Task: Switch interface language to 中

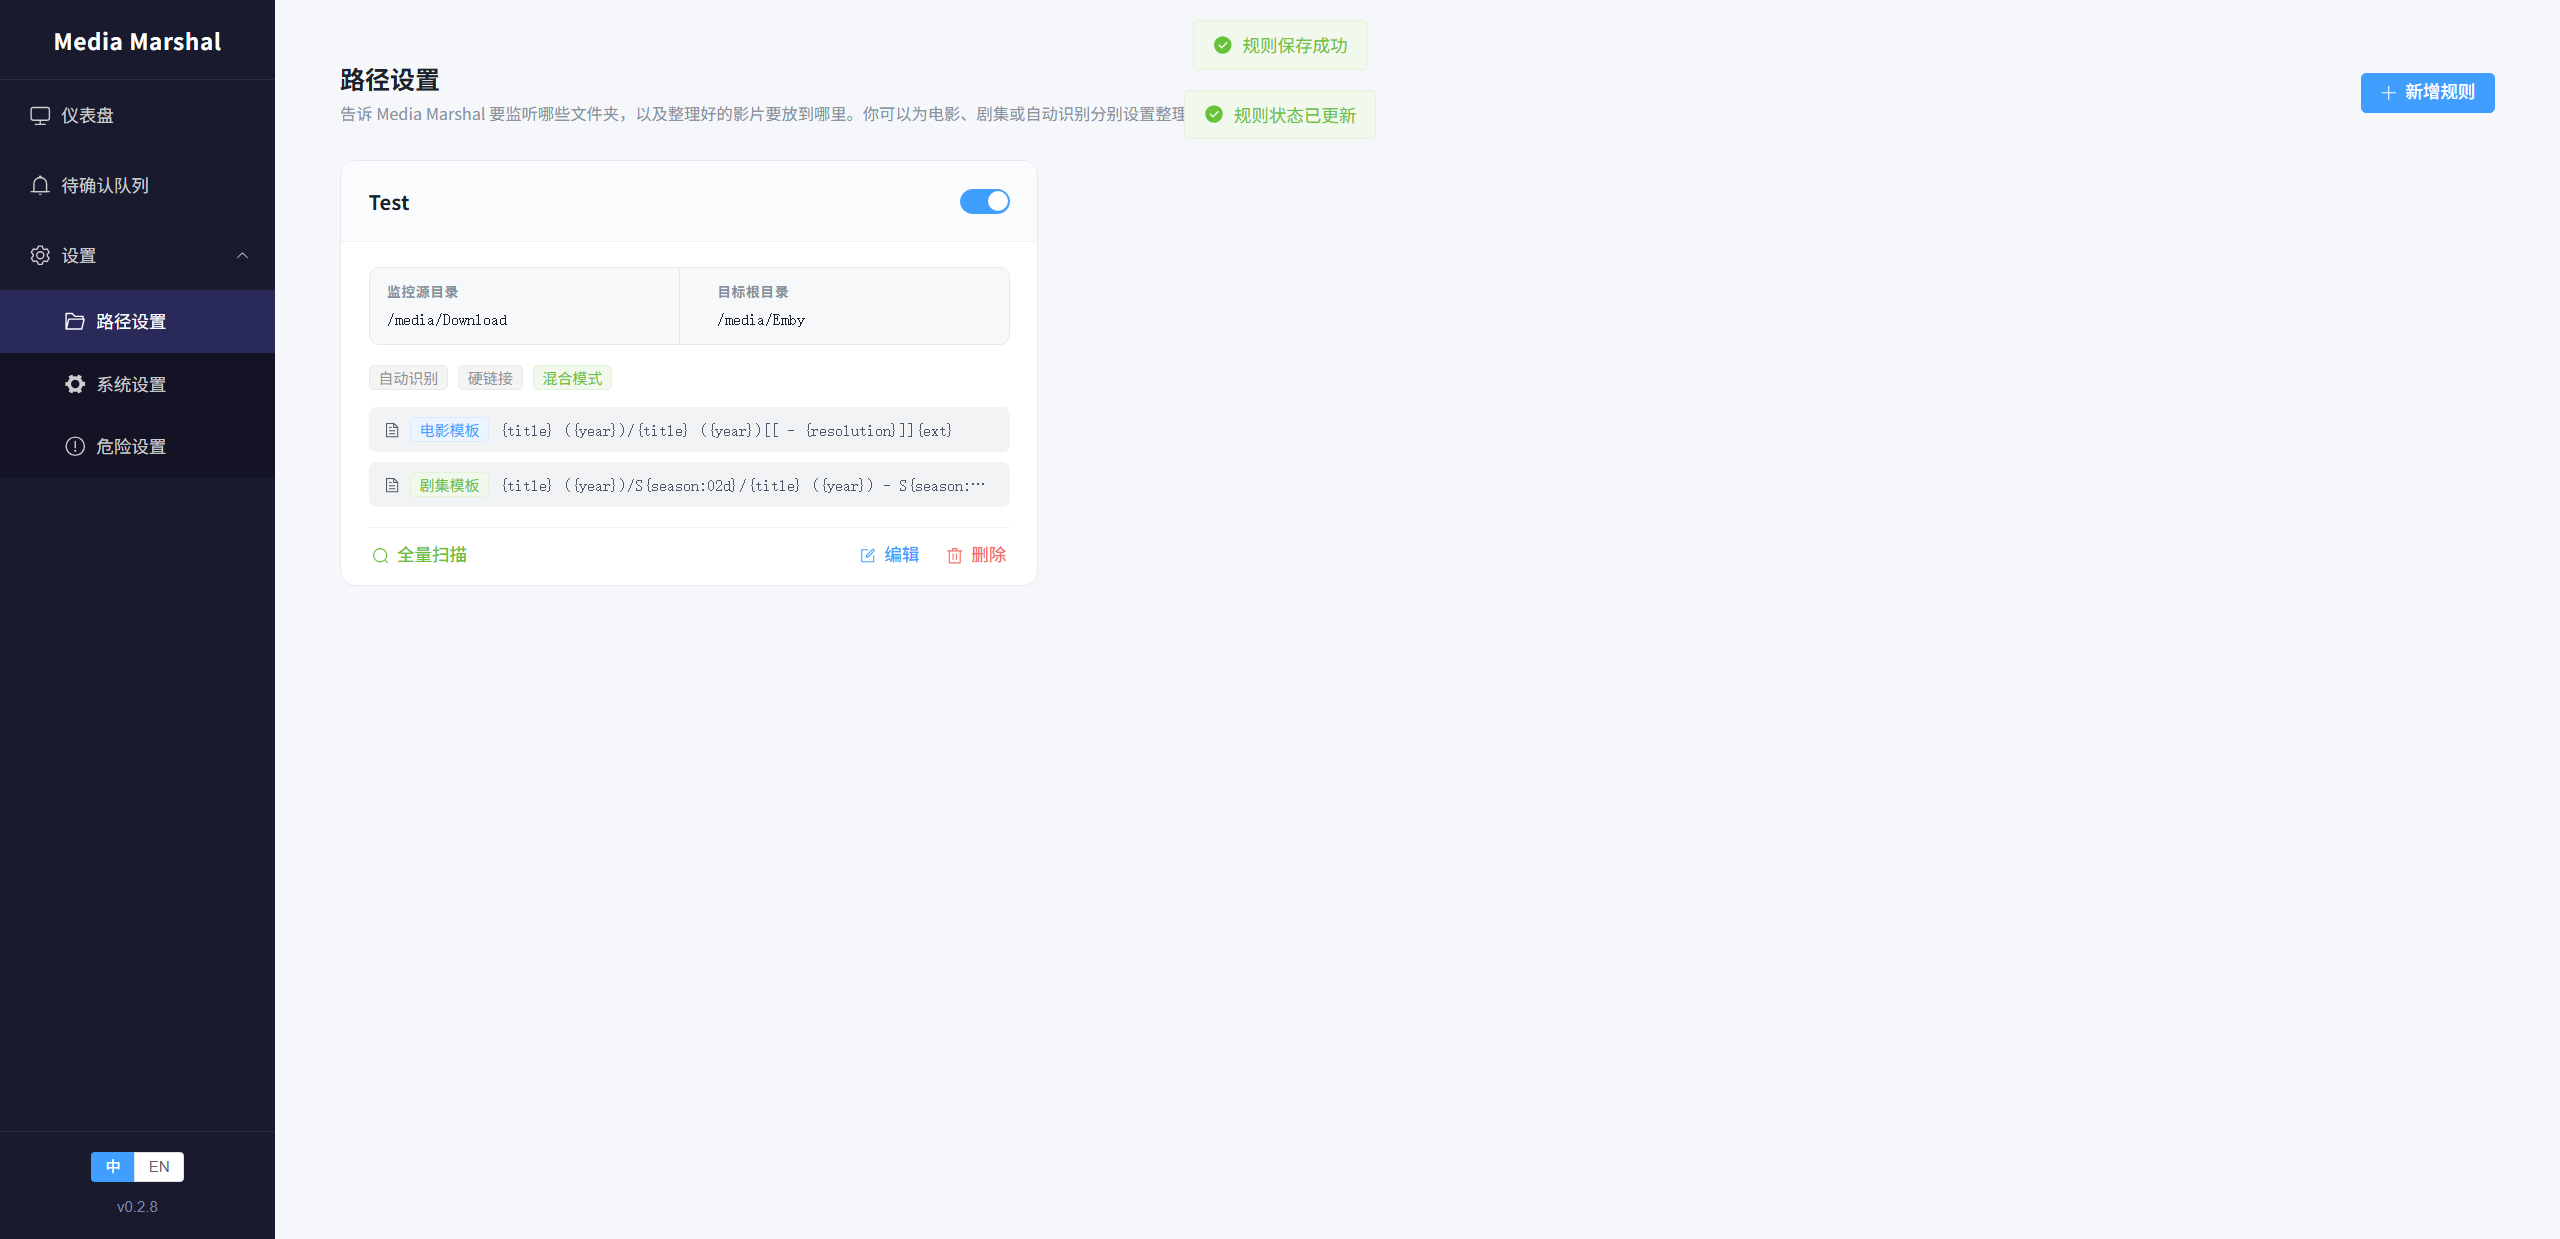Action: pyautogui.click(x=113, y=1166)
